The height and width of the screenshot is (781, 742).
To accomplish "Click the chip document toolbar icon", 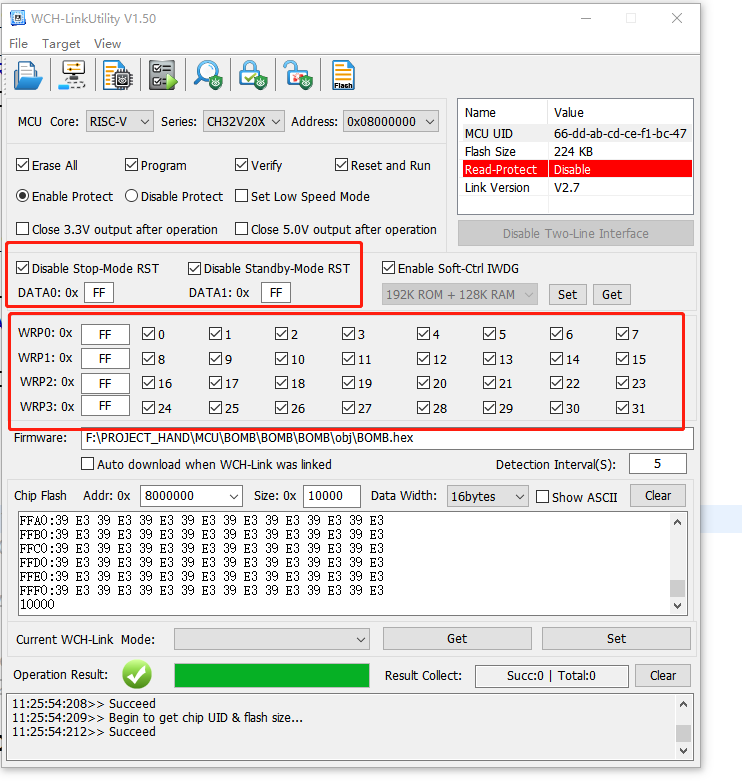I will point(117,76).
